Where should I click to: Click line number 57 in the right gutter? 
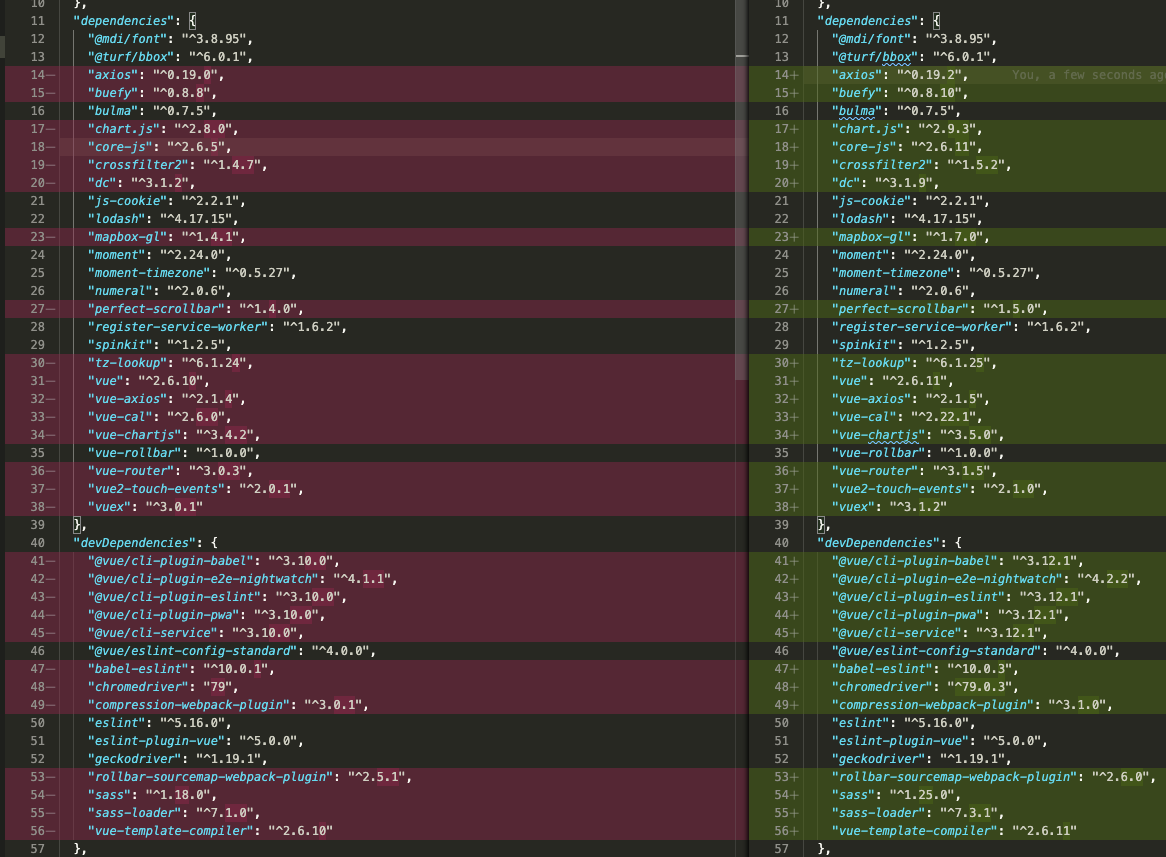783,848
